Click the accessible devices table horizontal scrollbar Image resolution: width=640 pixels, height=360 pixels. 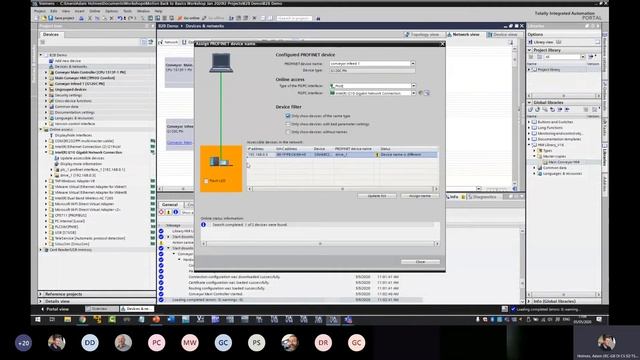(342, 189)
